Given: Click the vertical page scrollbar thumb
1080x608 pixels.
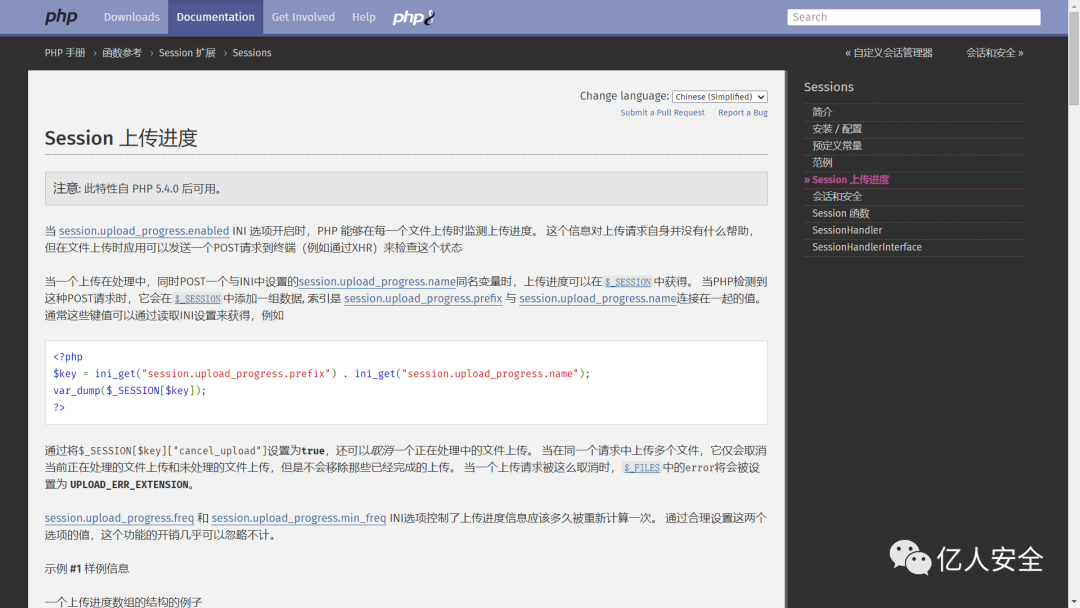Looking at the screenshot, I should click(x=1074, y=58).
